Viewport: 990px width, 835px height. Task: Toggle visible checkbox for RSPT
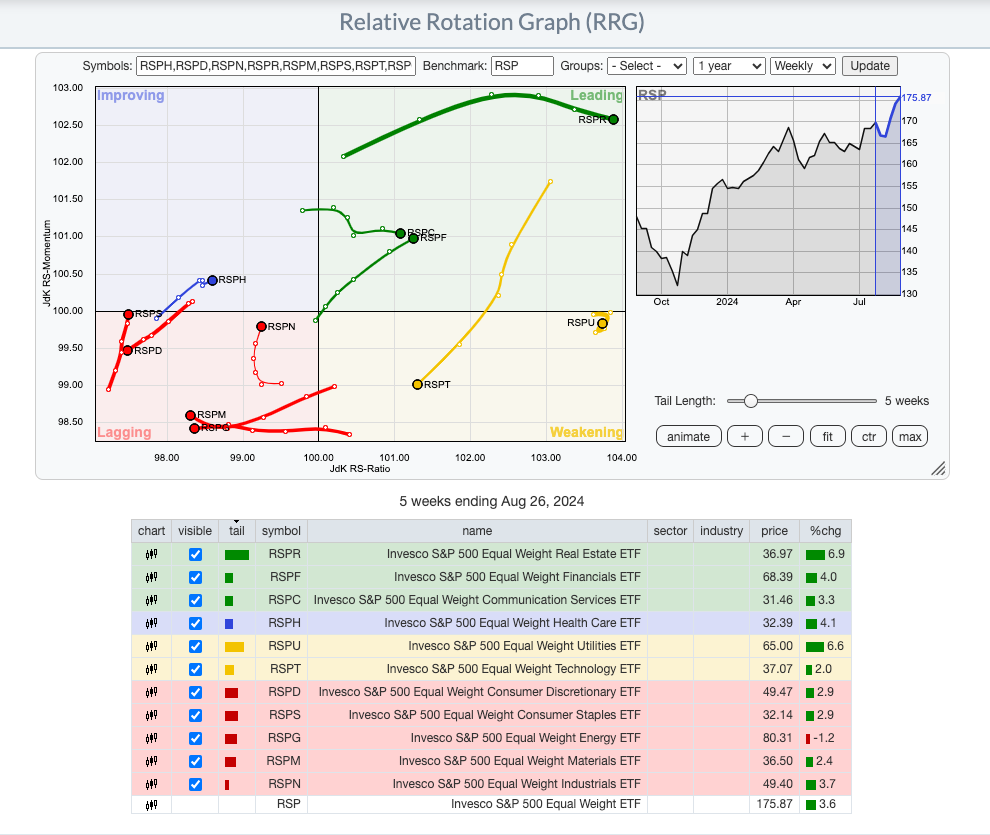pyautogui.click(x=196, y=669)
